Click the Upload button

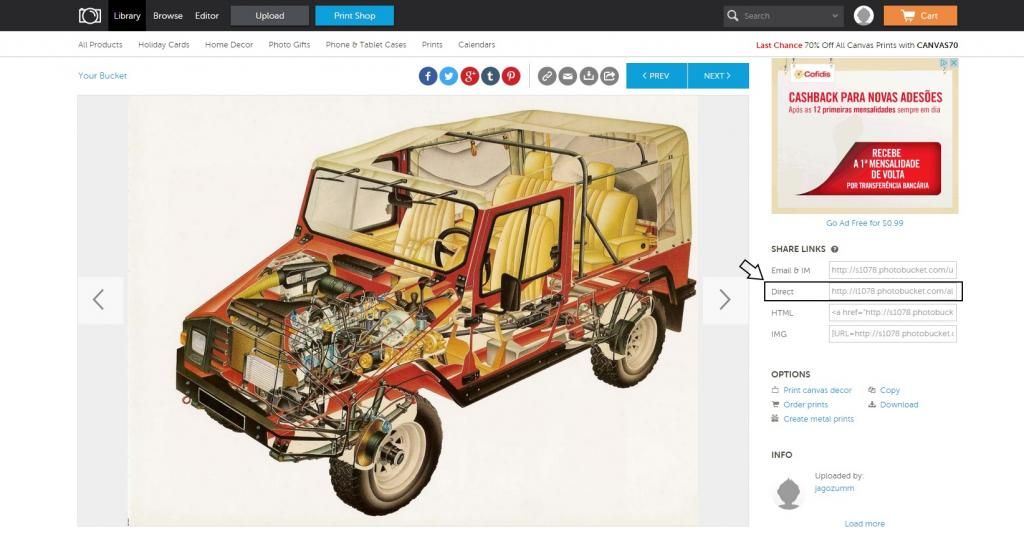[x=270, y=16]
